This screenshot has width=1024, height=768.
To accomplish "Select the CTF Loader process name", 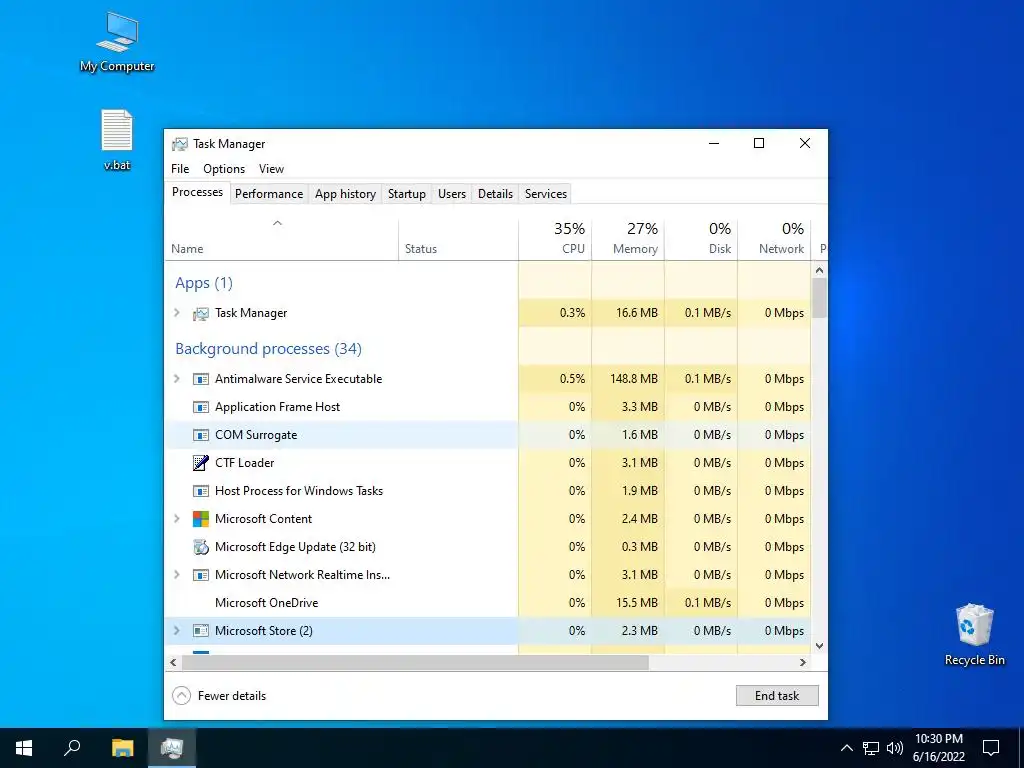I will click(244, 463).
